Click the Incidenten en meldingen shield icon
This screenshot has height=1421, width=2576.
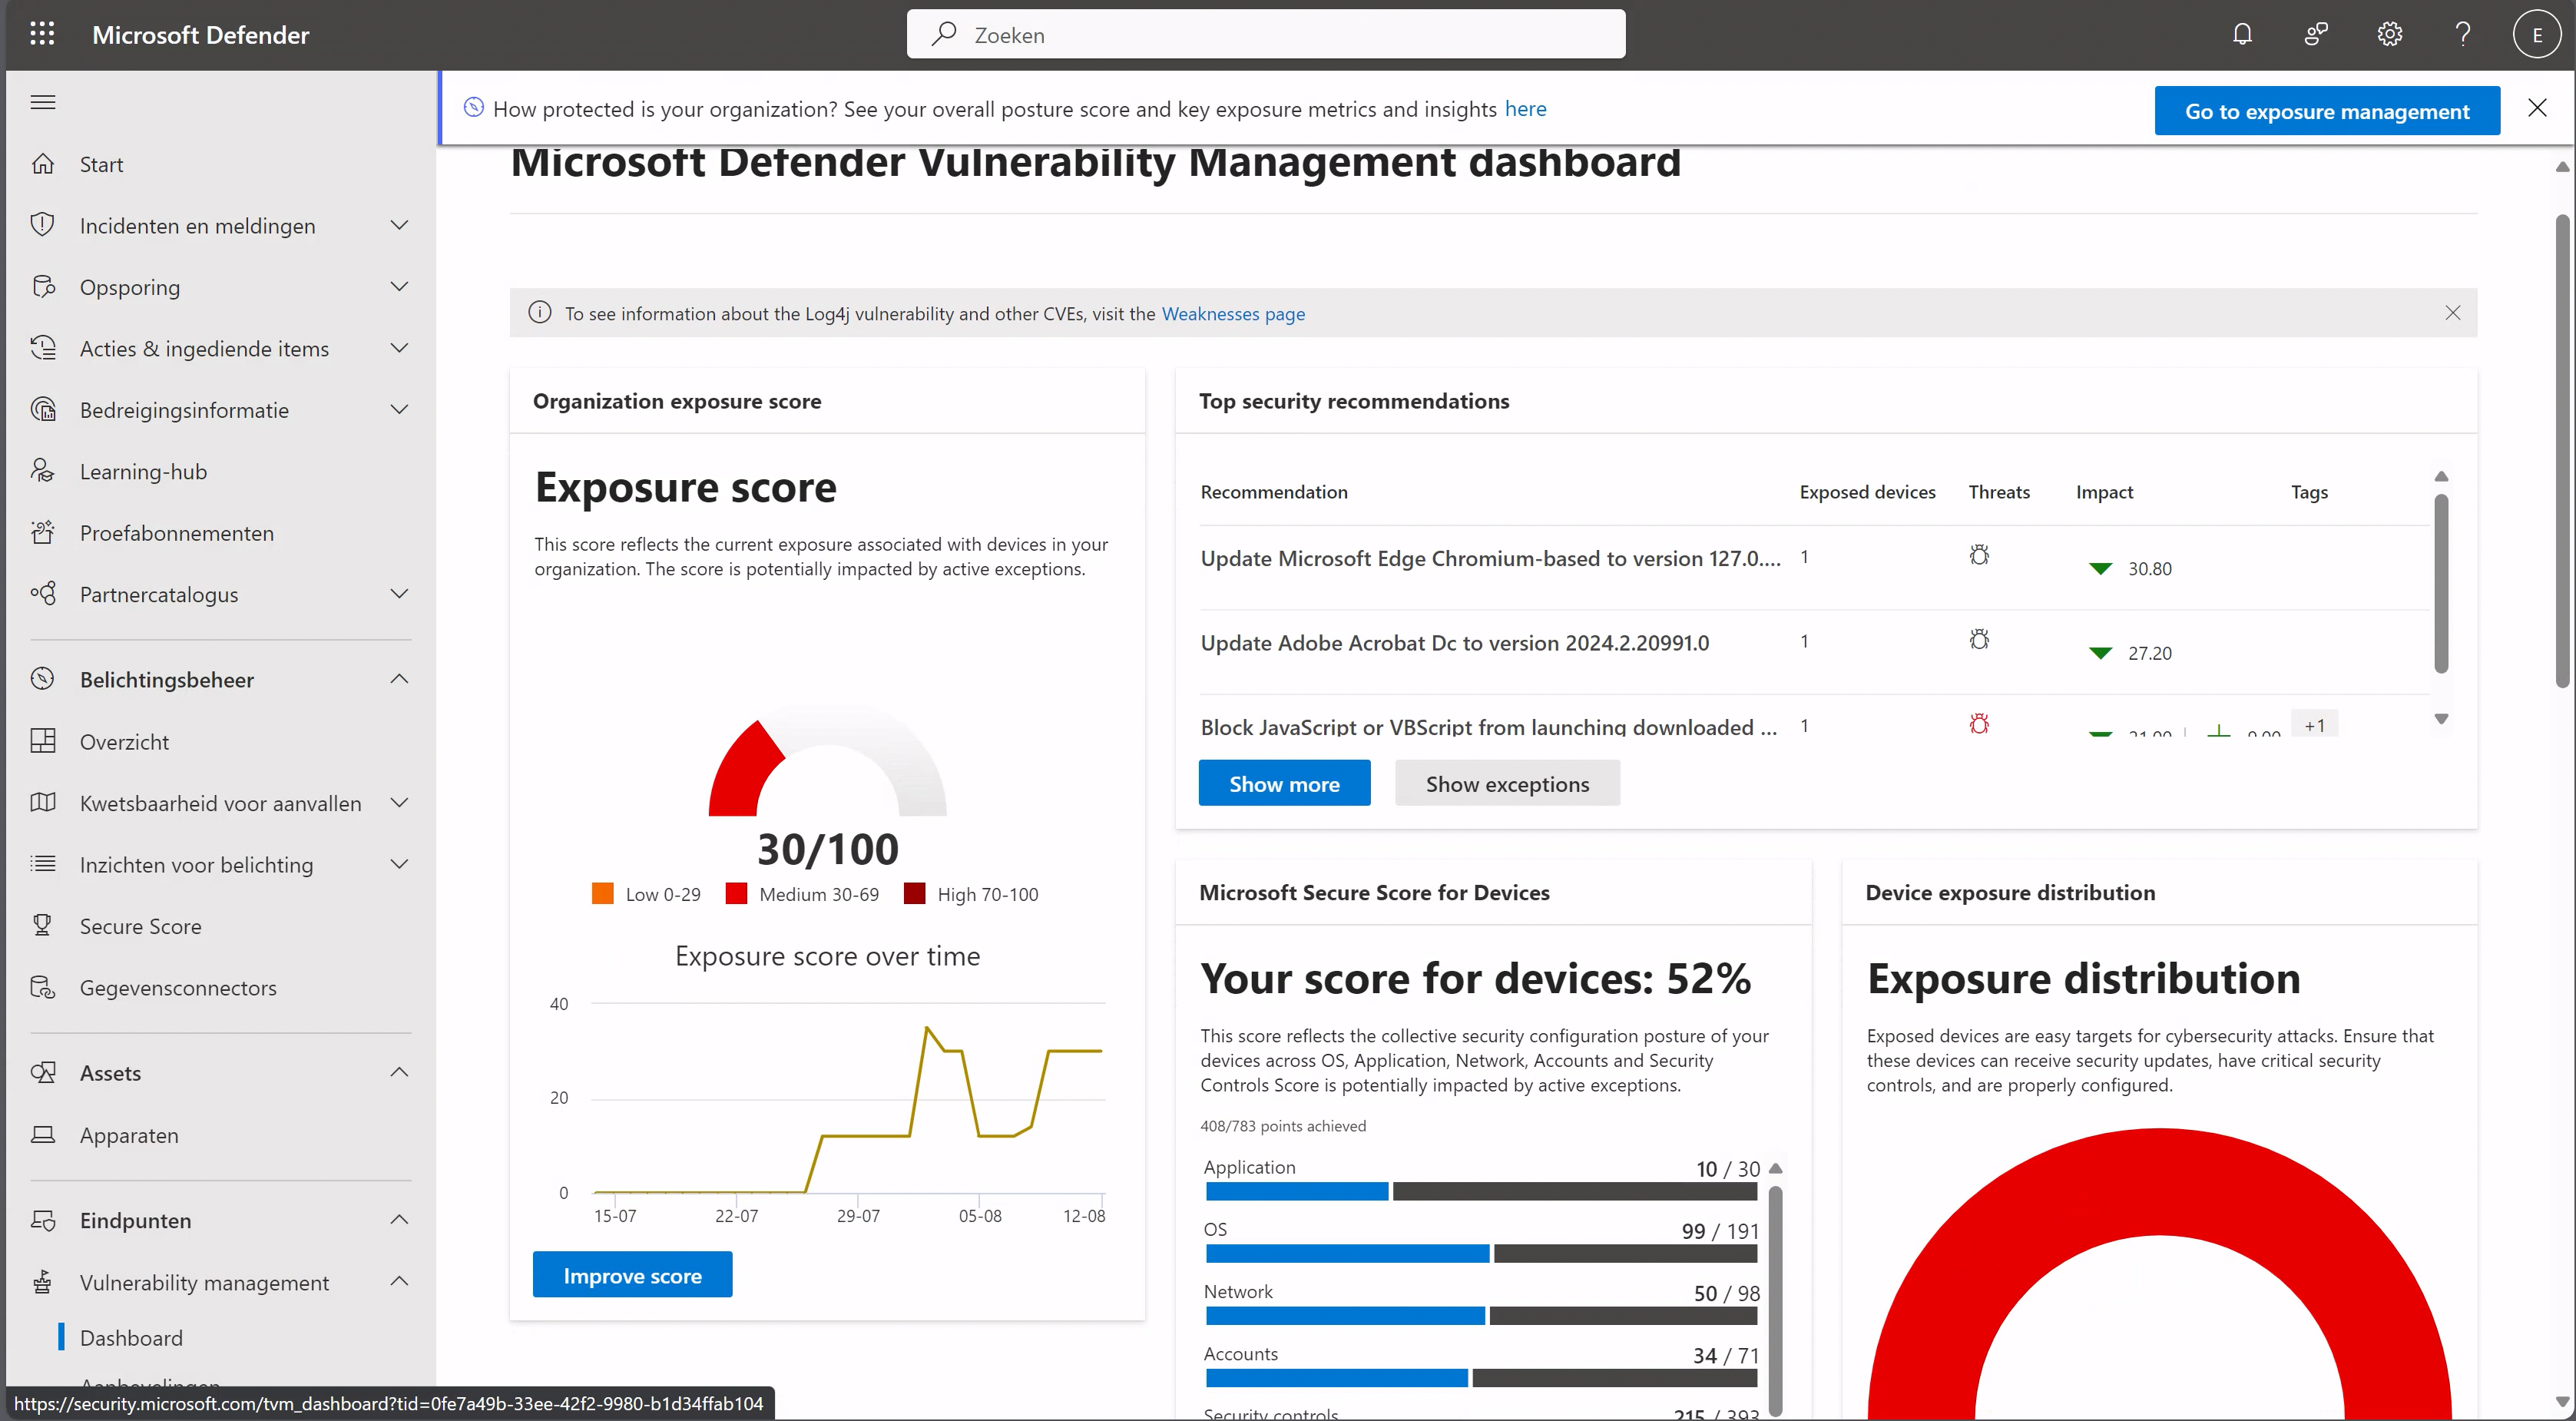(43, 225)
